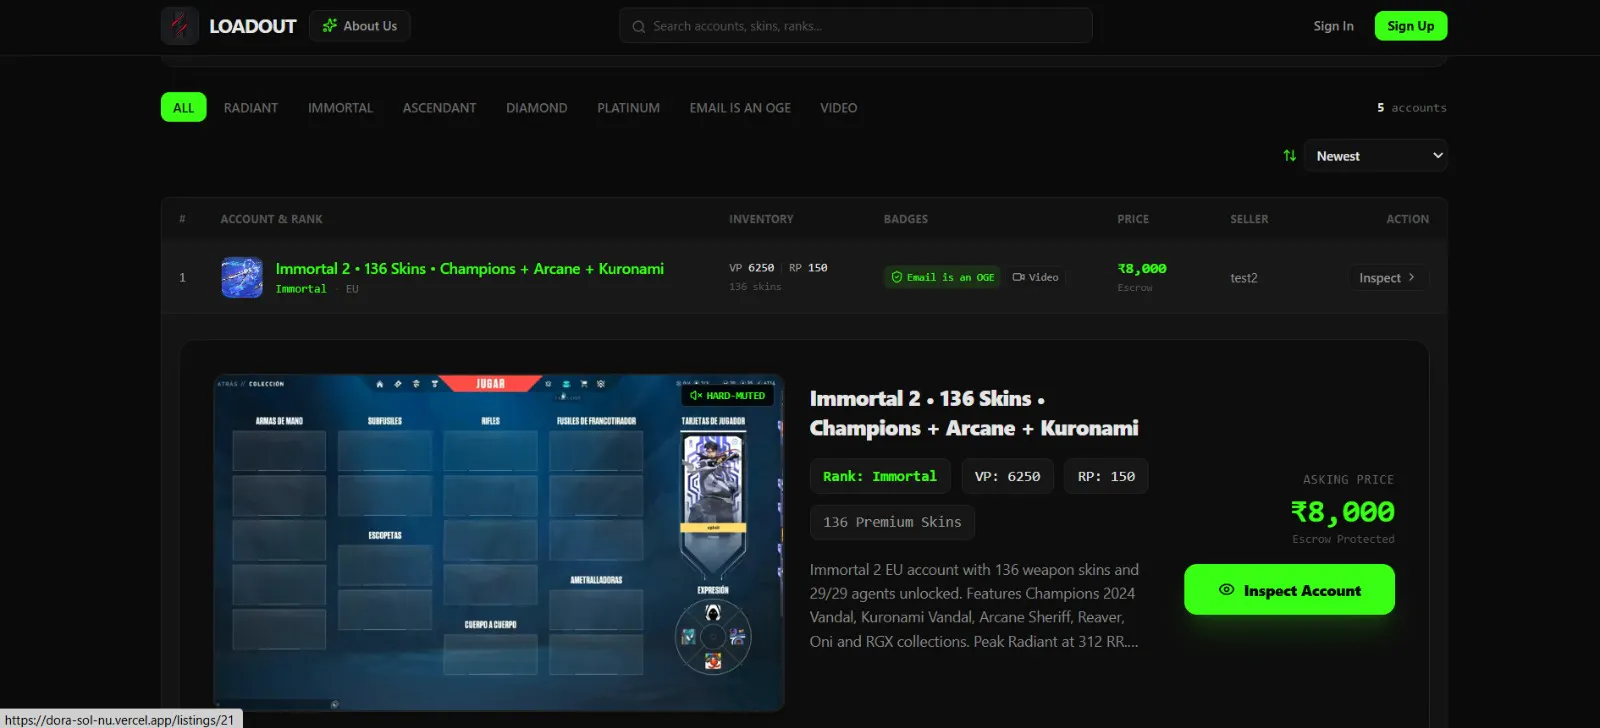Click the 5 accounts count text
Viewport: 1600px width, 728px height.
click(x=1411, y=108)
